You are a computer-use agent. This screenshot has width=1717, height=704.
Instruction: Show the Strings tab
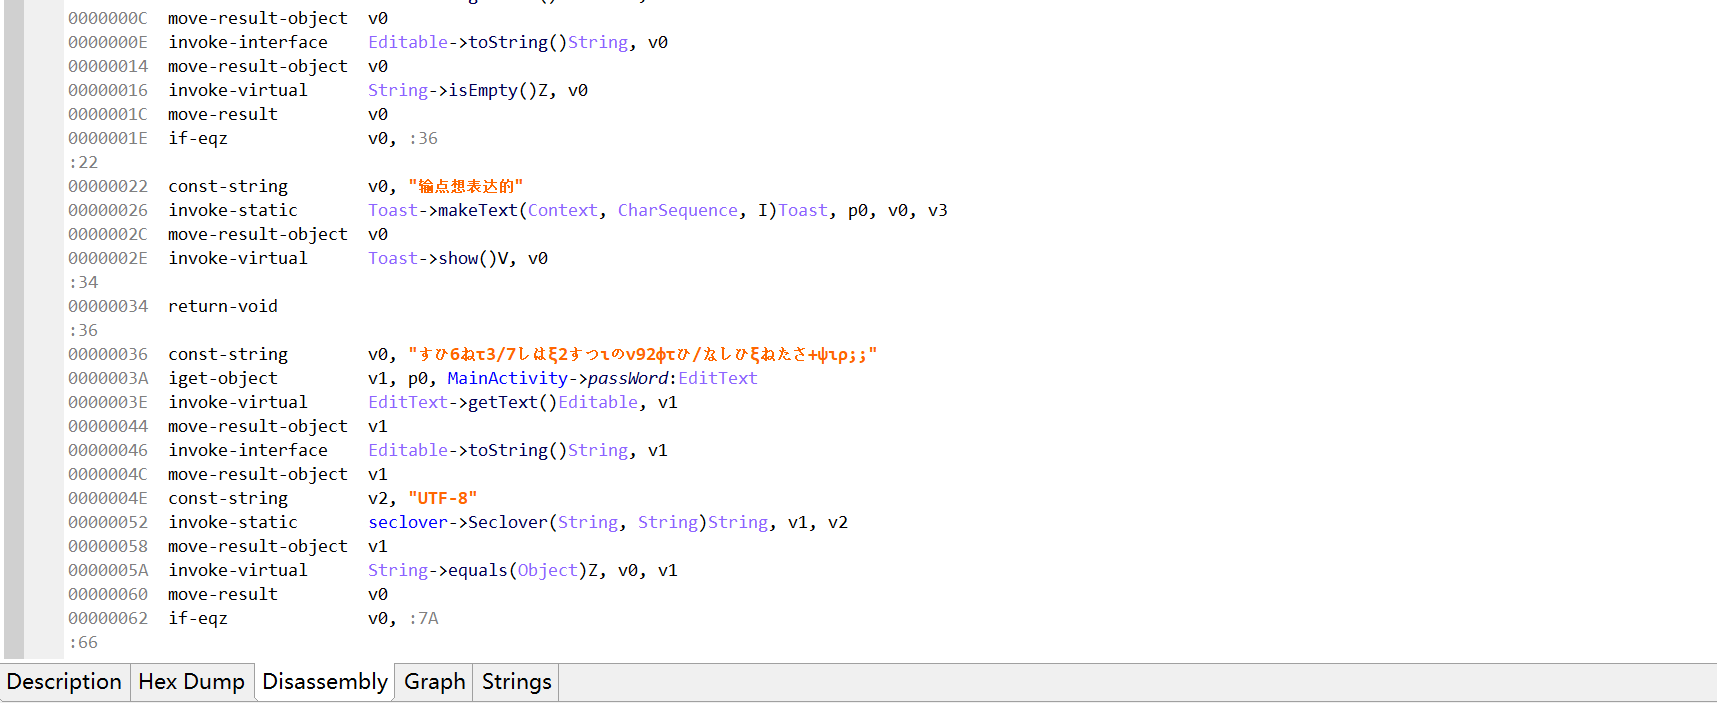pos(516,682)
